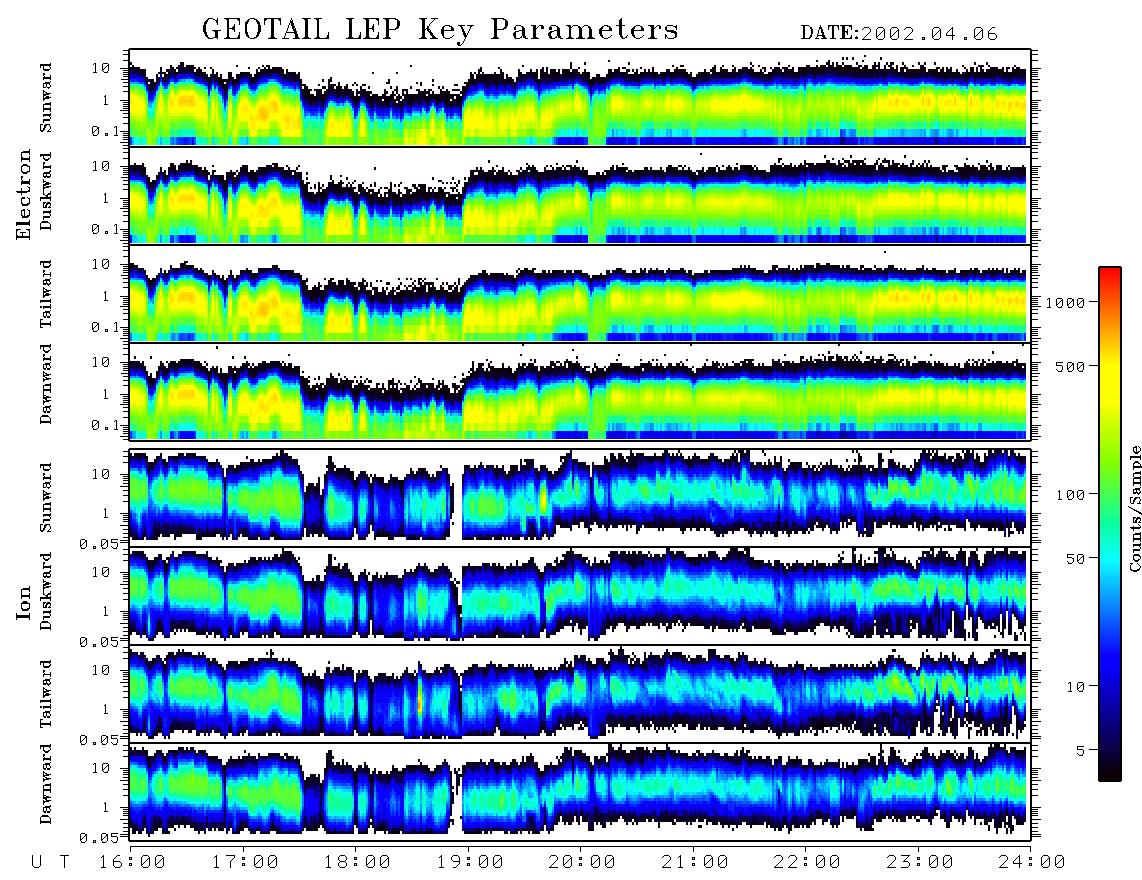Click the '50' colorbar tick label

(1075, 559)
